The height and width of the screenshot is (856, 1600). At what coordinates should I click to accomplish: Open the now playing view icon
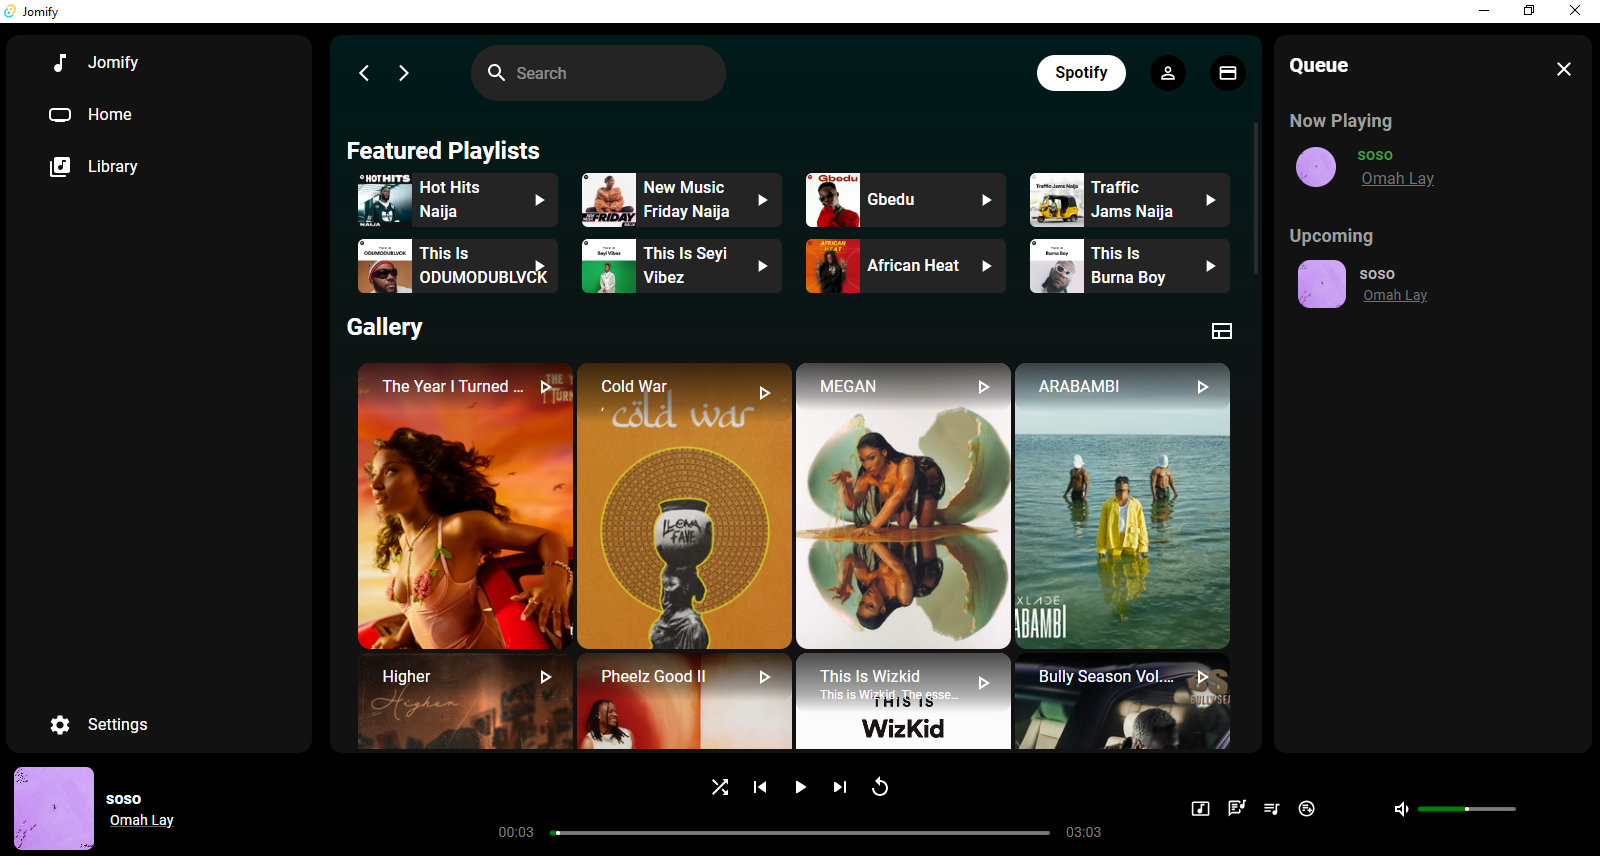[x=1201, y=809]
